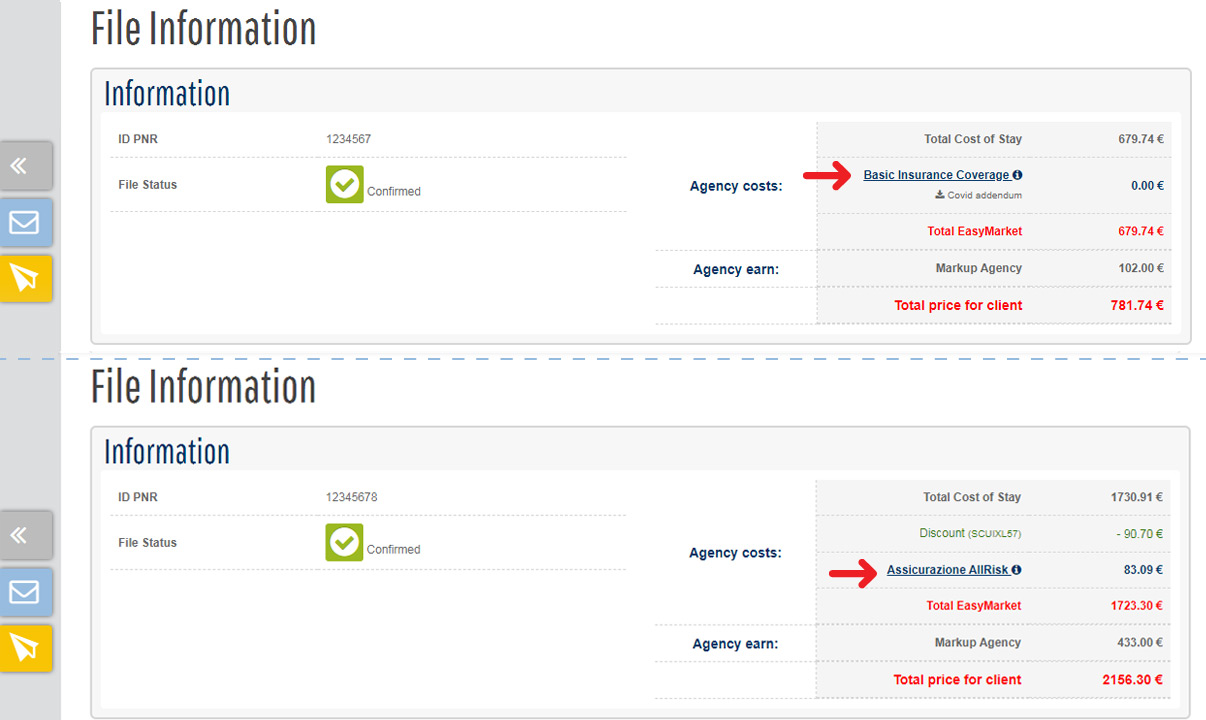Click the mail icon beside PNR 1234567
The image size is (1206, 720).
[24, 222]
